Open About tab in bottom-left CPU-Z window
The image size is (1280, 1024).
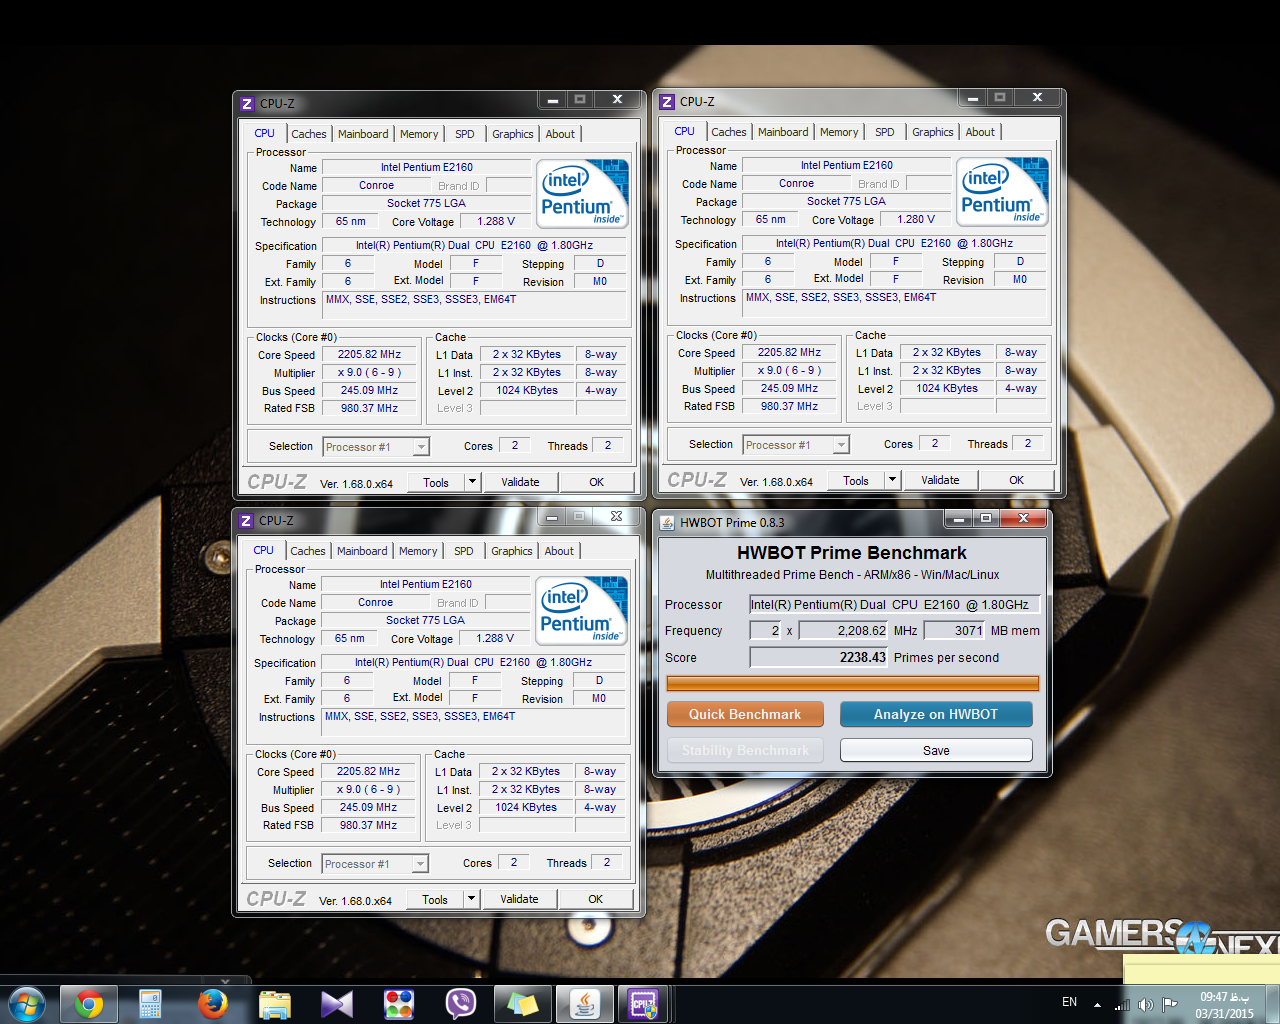pos(559,551)
